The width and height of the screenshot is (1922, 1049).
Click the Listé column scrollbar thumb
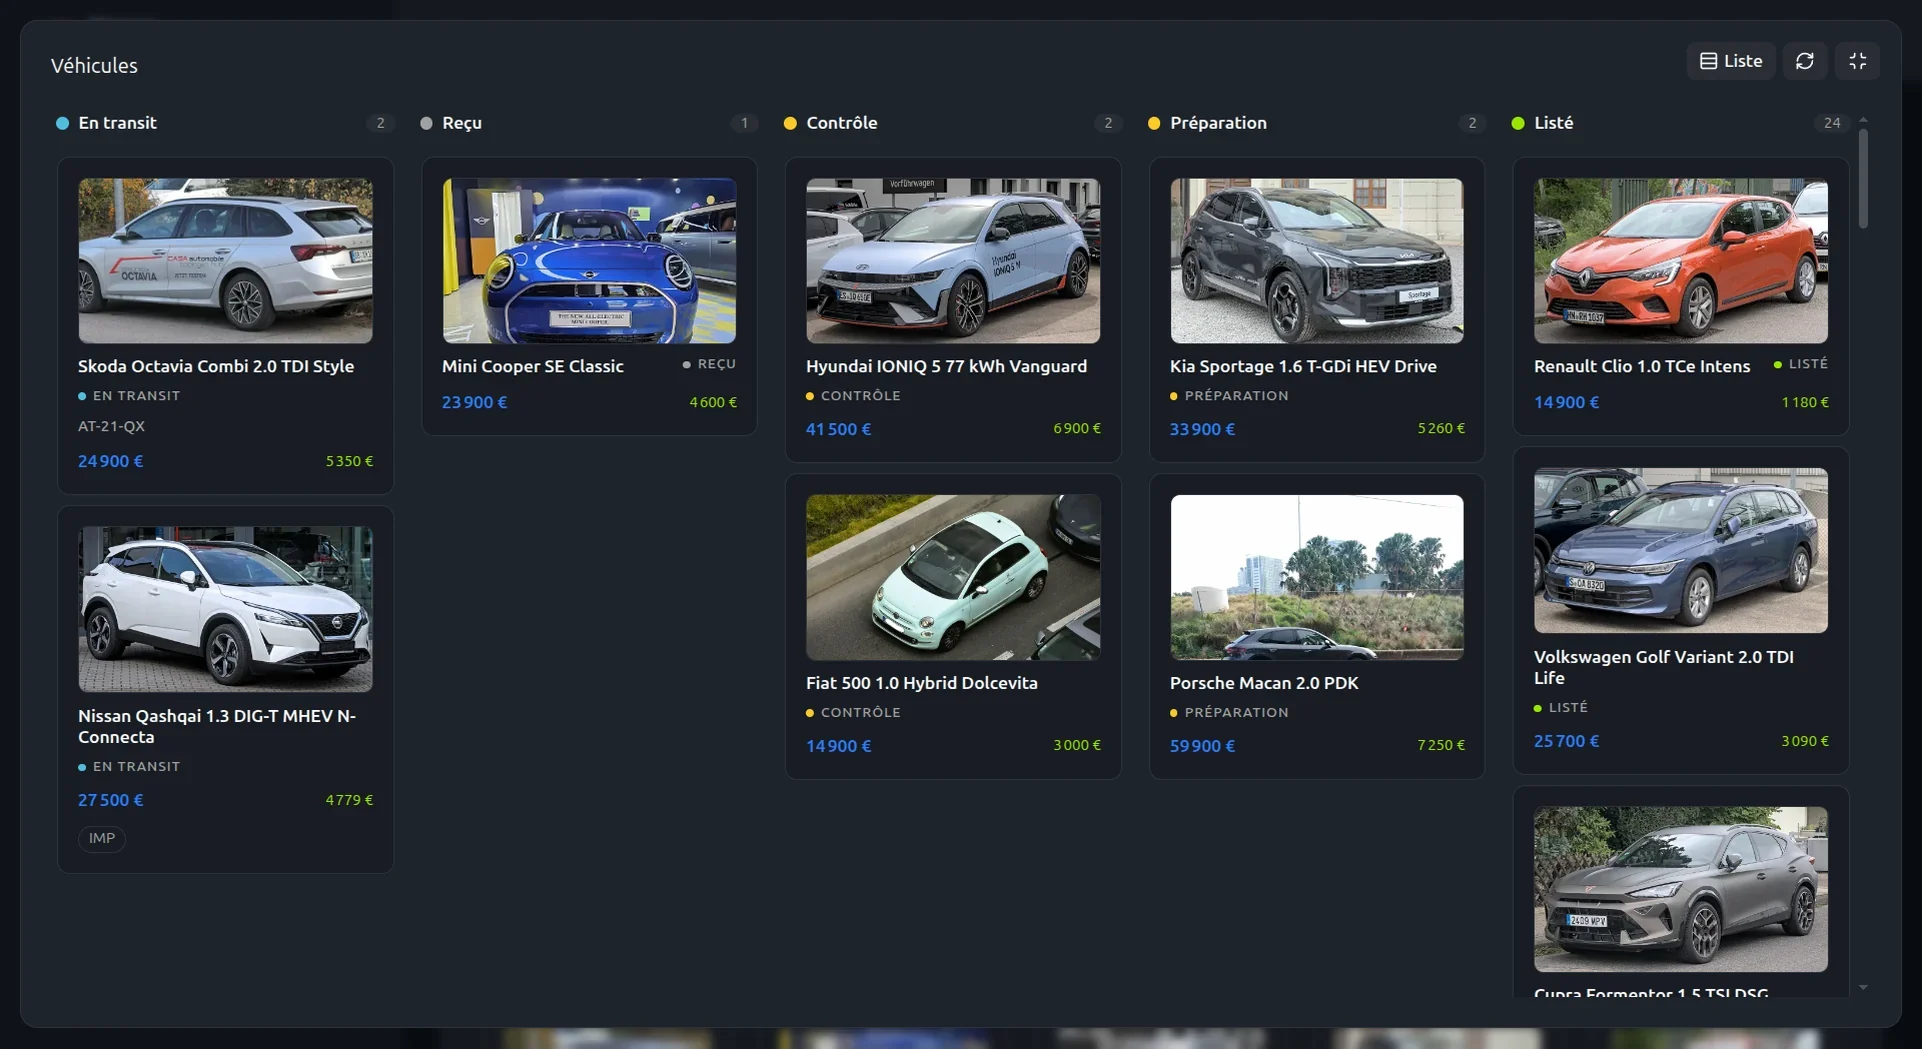(1863, 178)
